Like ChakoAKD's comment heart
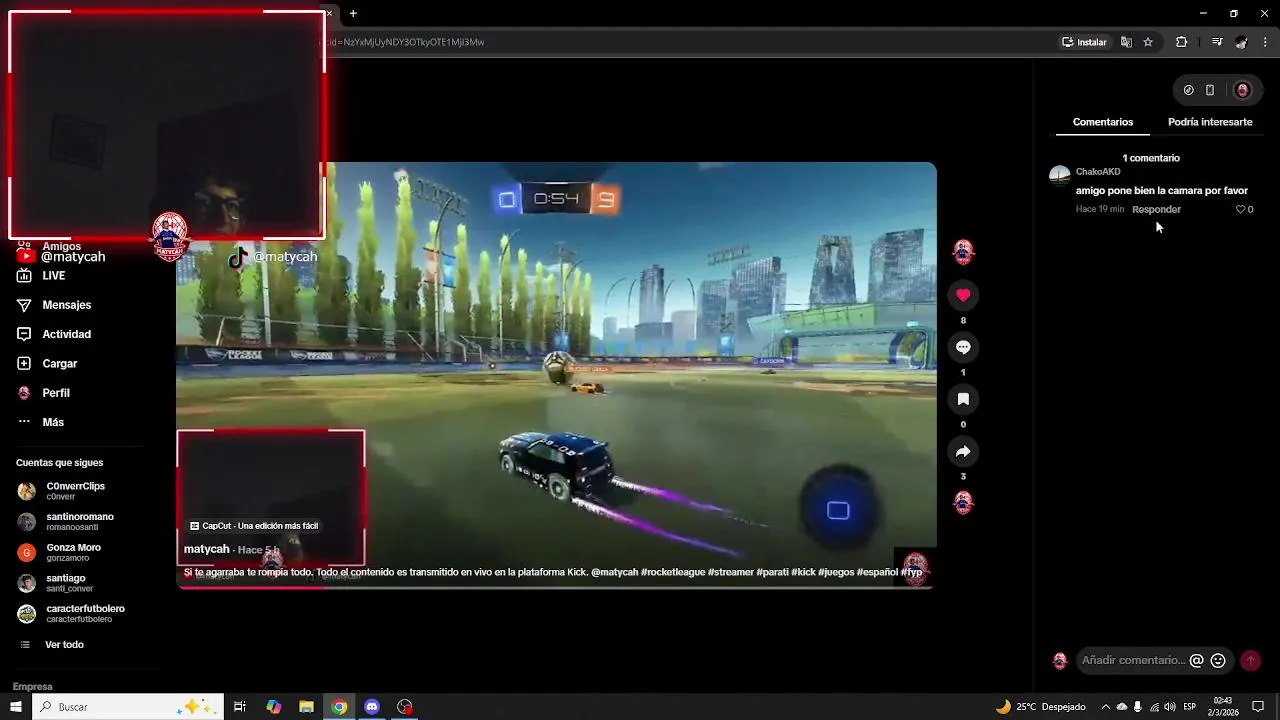Screen dimensions: 1280x720 pyautogui.click(x=1240, y=209)
